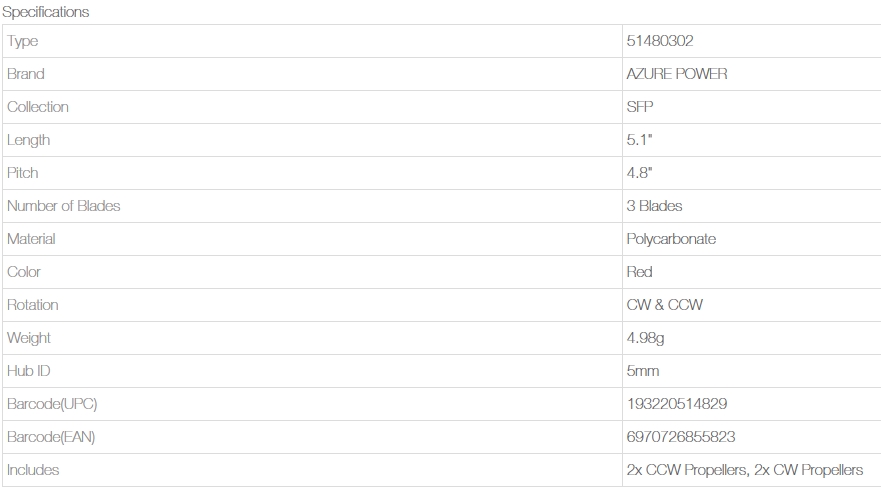Viewport: 881px width, 491px height.
Task: Click the Type value 51480302
Action: pos(660,41)
